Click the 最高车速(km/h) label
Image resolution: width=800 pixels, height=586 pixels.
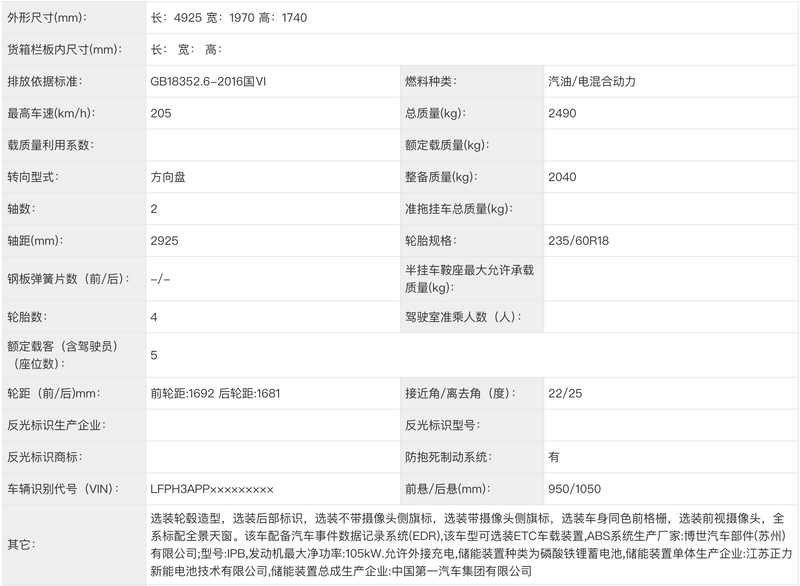pyautogui.click(x=52, y=113)
